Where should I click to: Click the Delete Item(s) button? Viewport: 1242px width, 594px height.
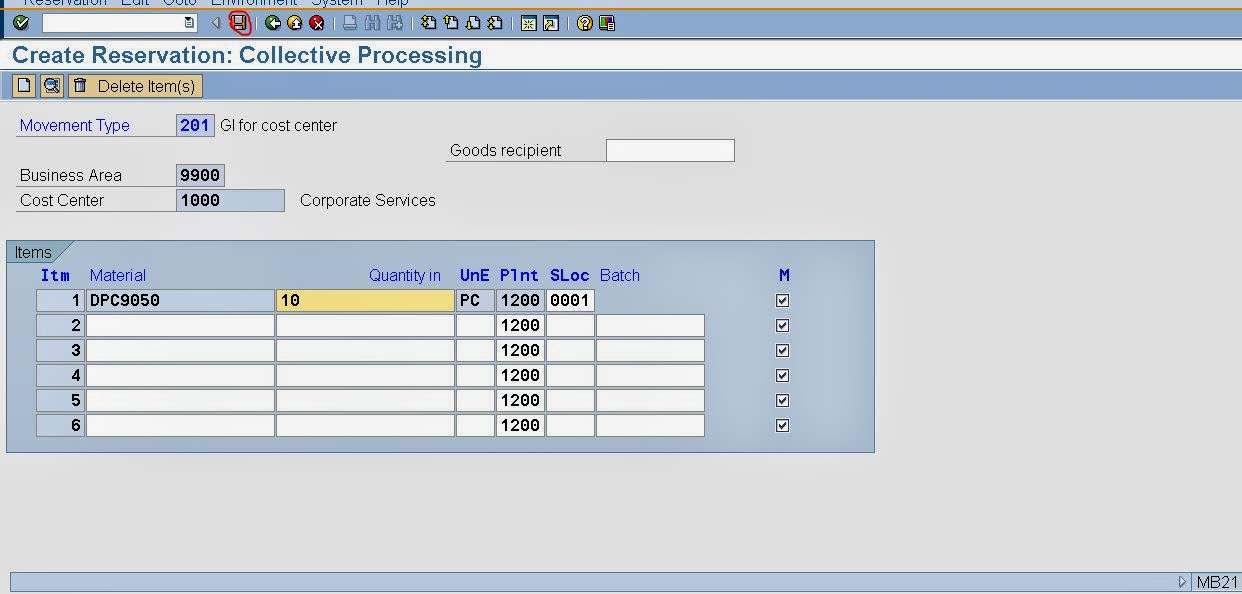pyautogui.click(x=135, y=85)
